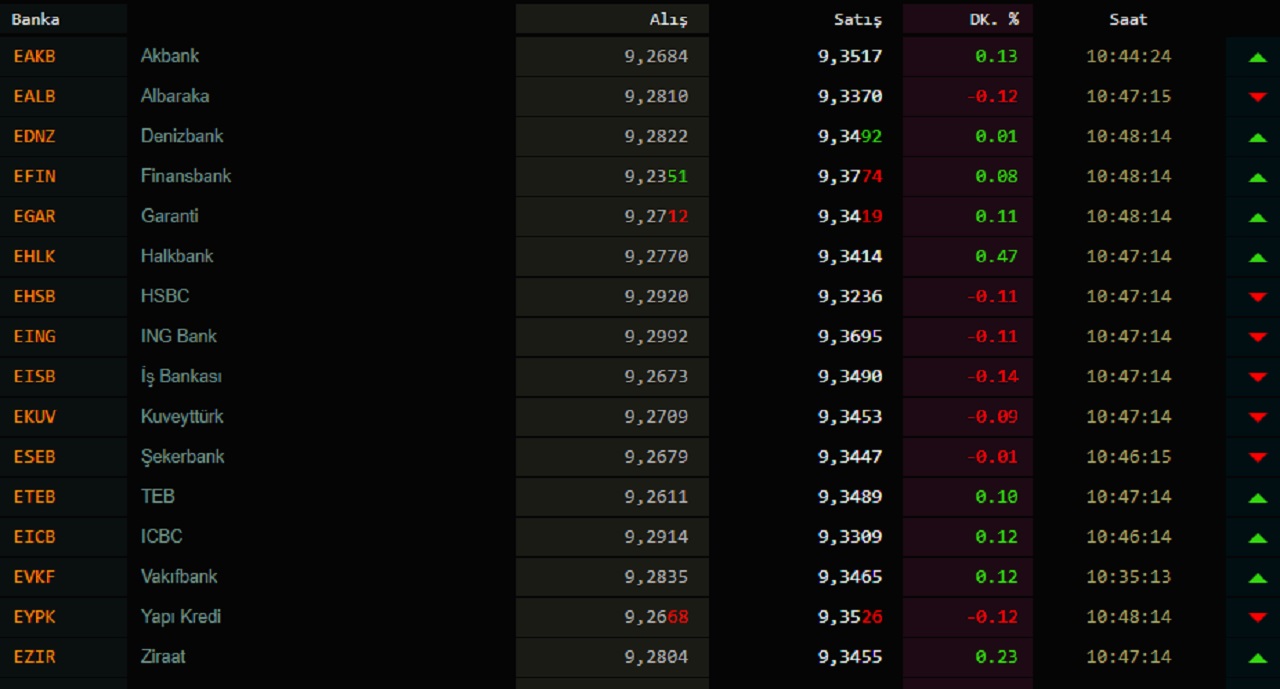Sort by the Banka column header
1280x689 pixels.
(x=35, y=19)
